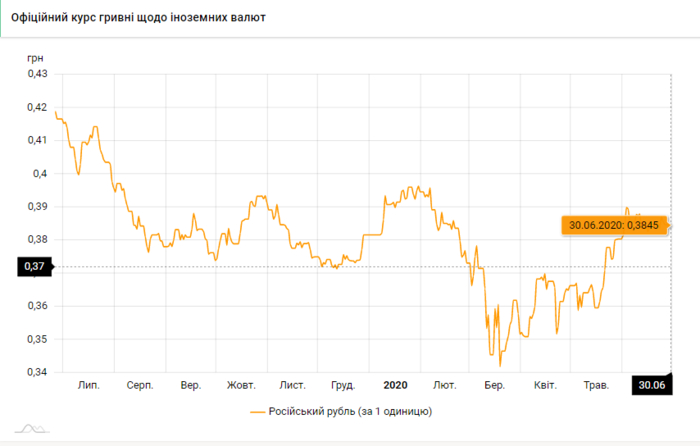Select the Вер. month axis label
The height and width of the screenshot is (446, 700).
pos(191,385)
